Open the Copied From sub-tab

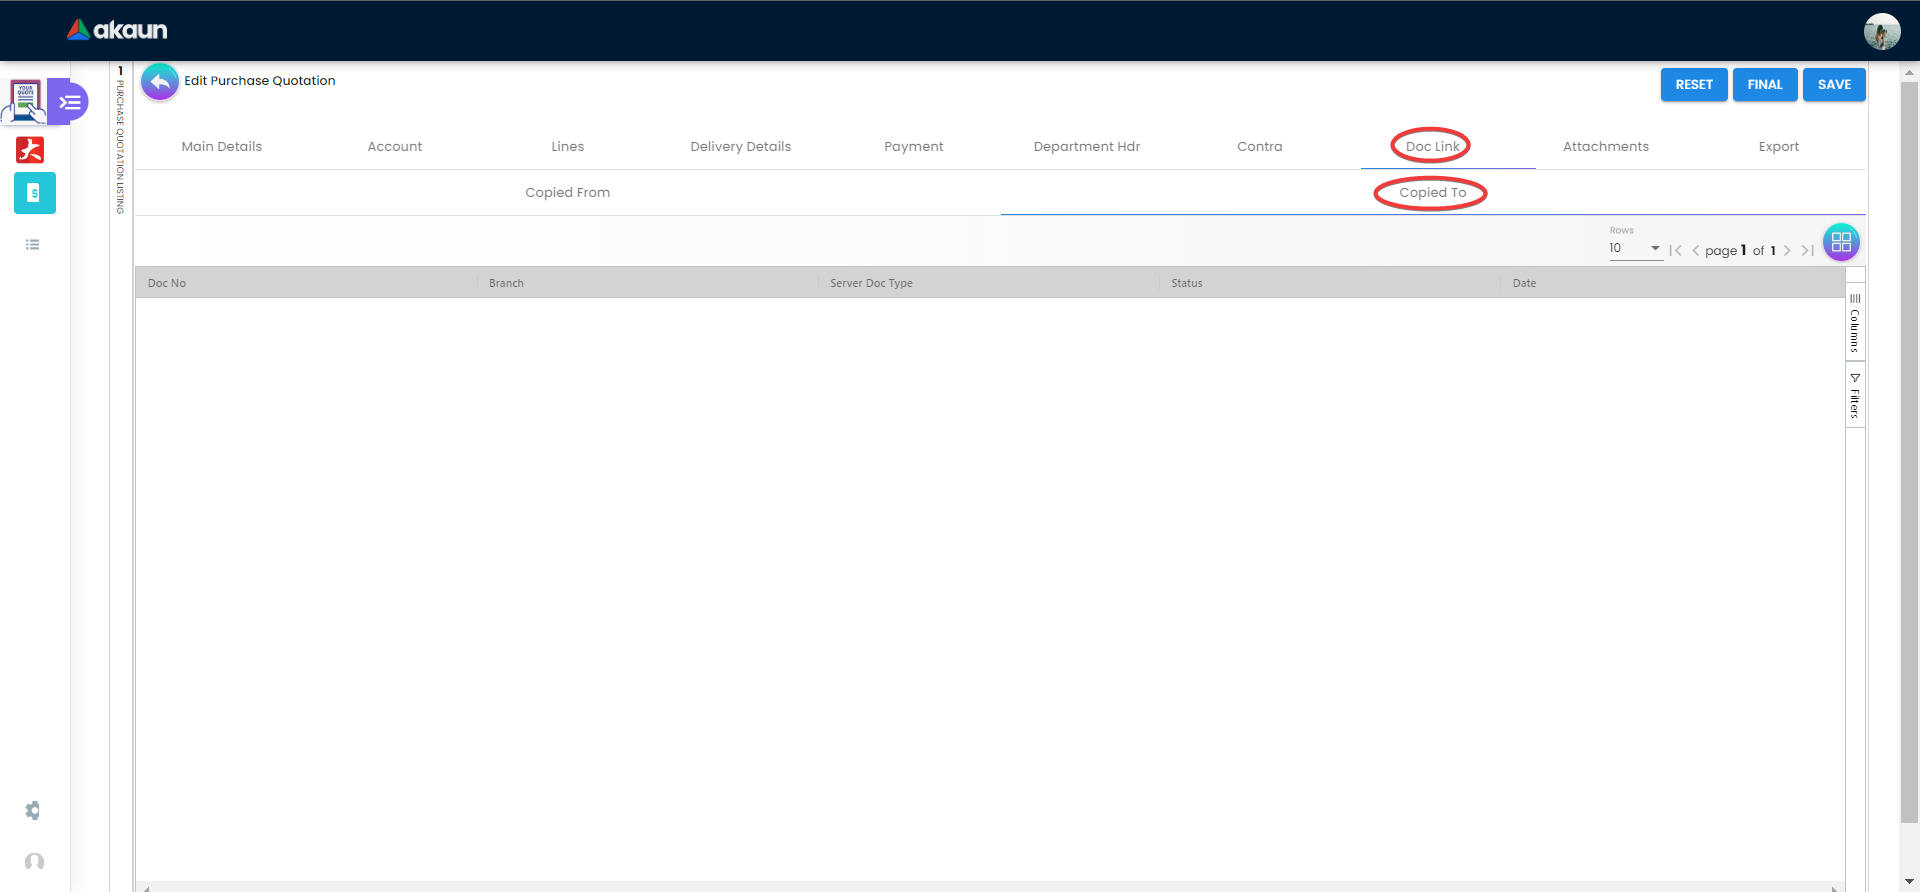click(568, 192)
